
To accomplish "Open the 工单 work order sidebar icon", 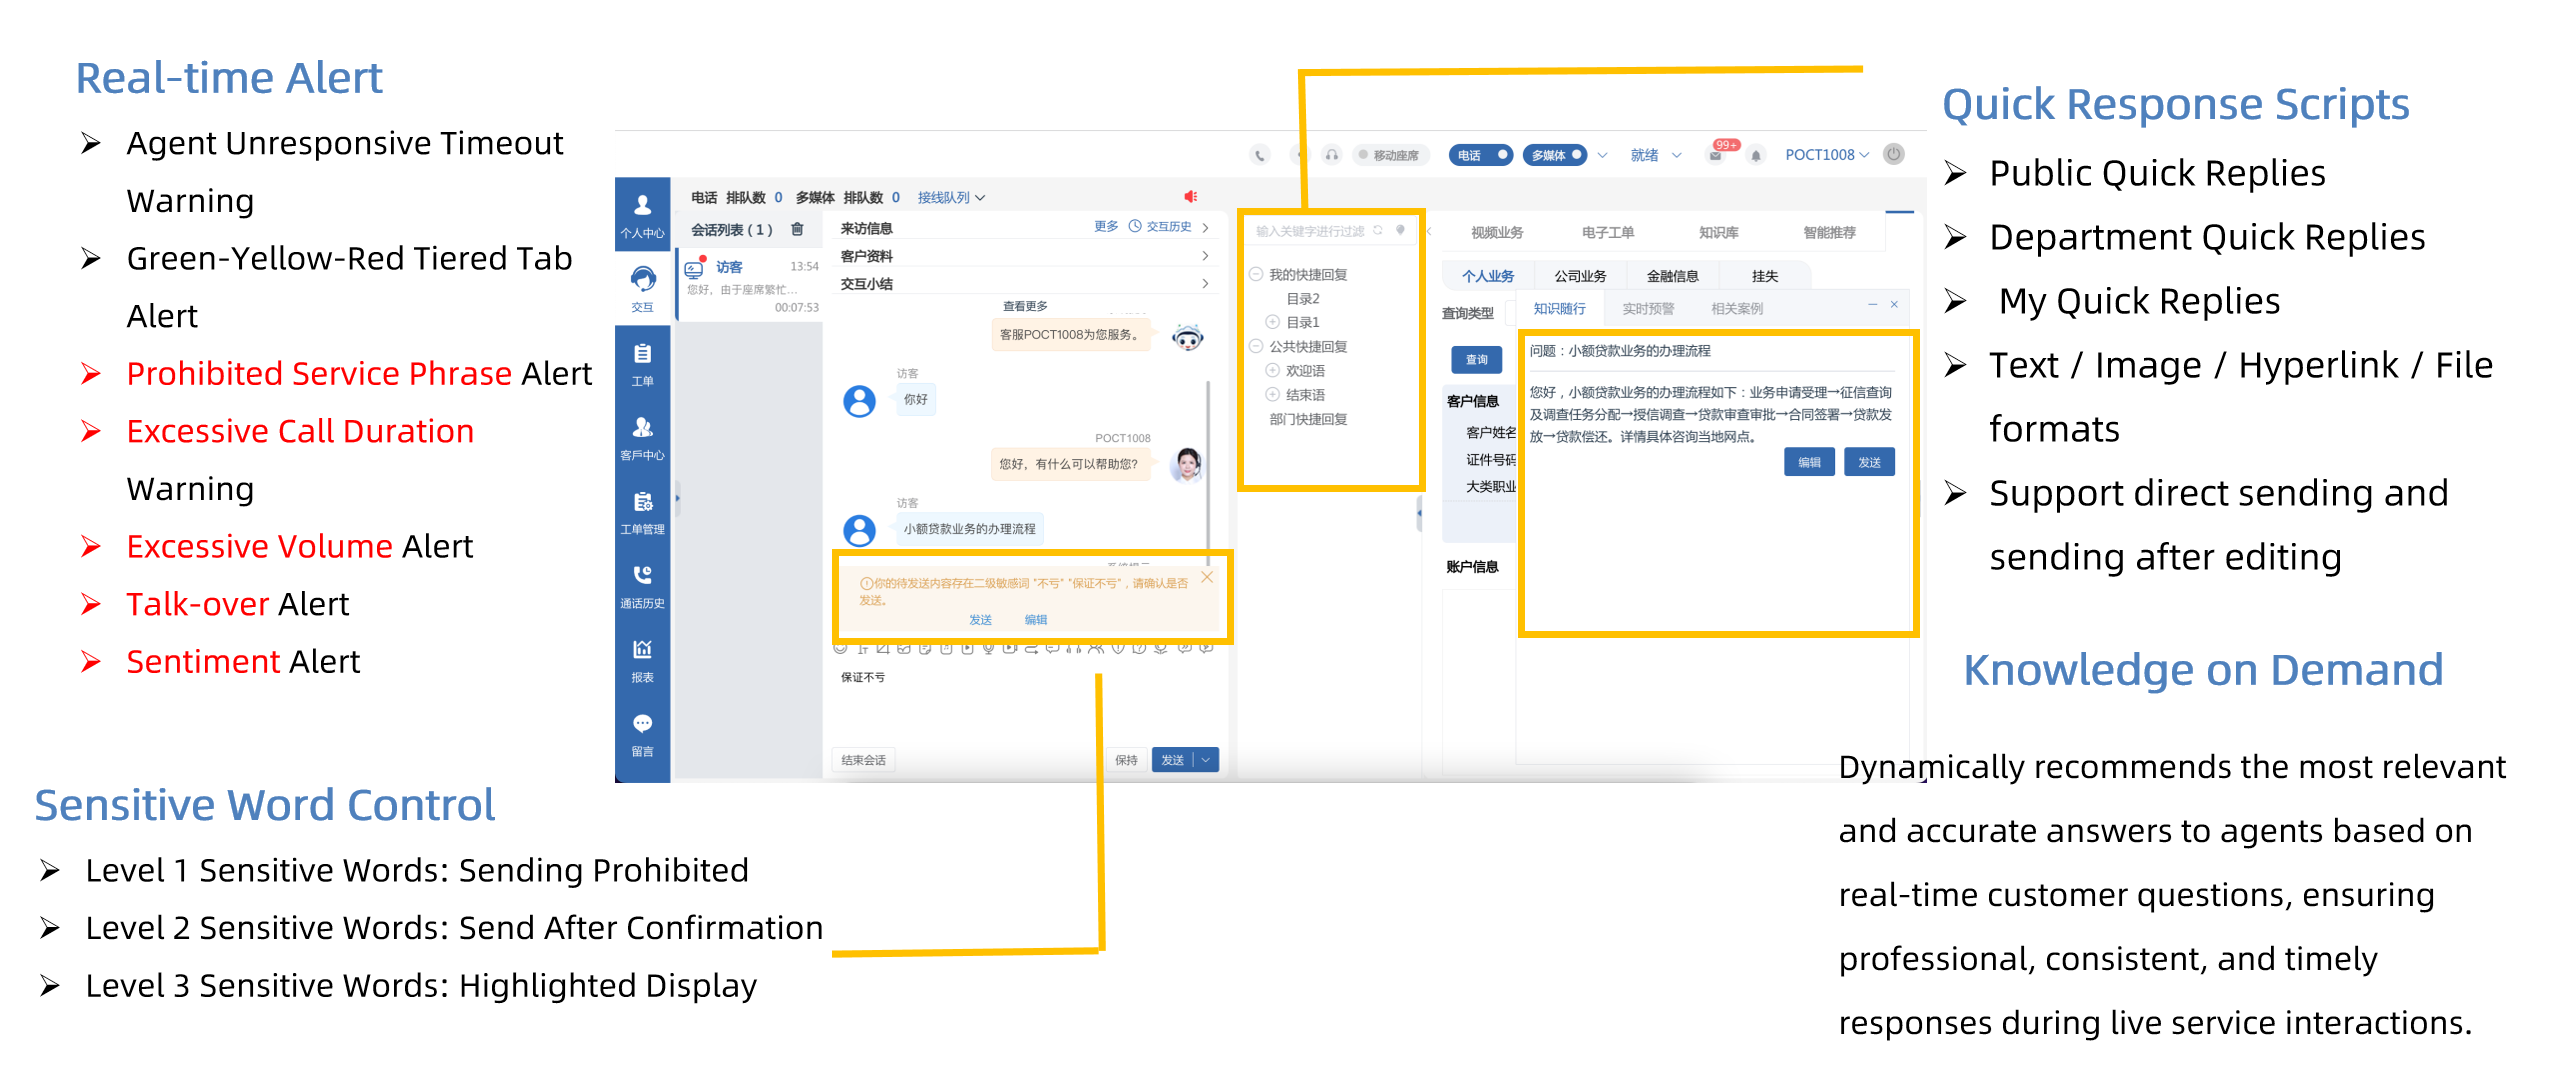I will (x=642, y=364).
